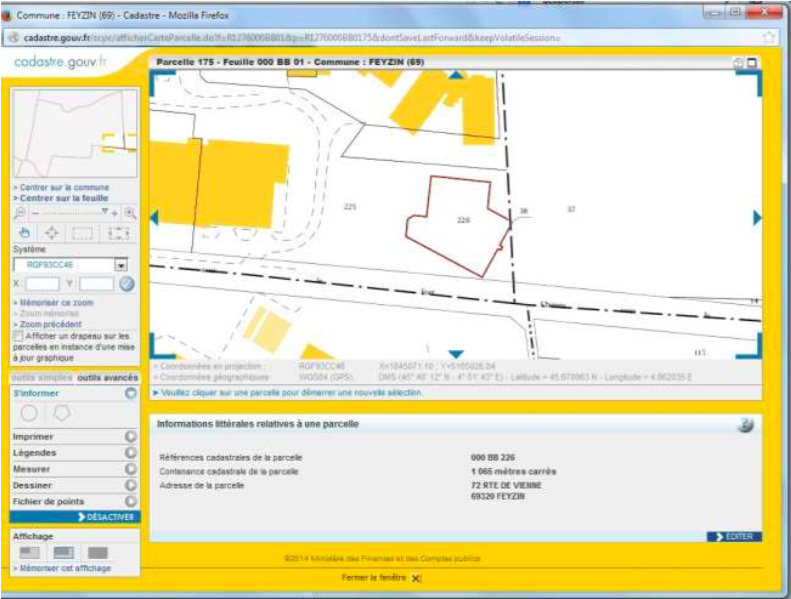Click the Centrer sur la commune link
Image resolution: width=791 pixels, height=599 pixels.
click(64, 187)
